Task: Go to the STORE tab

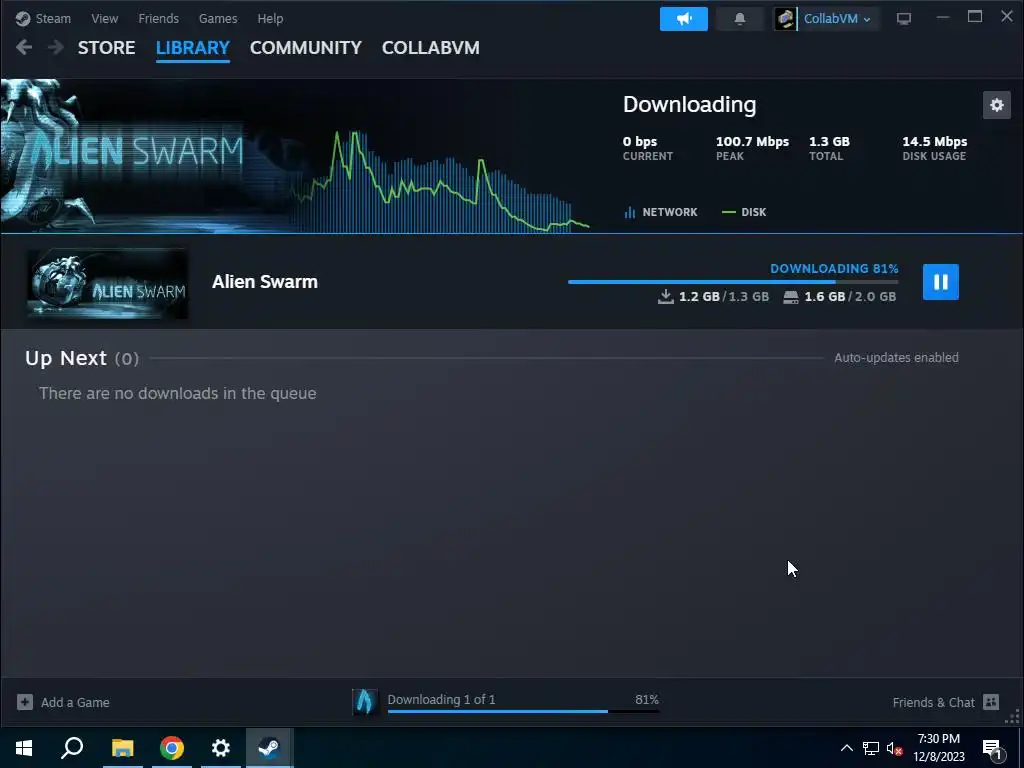Action: point(106,48)
